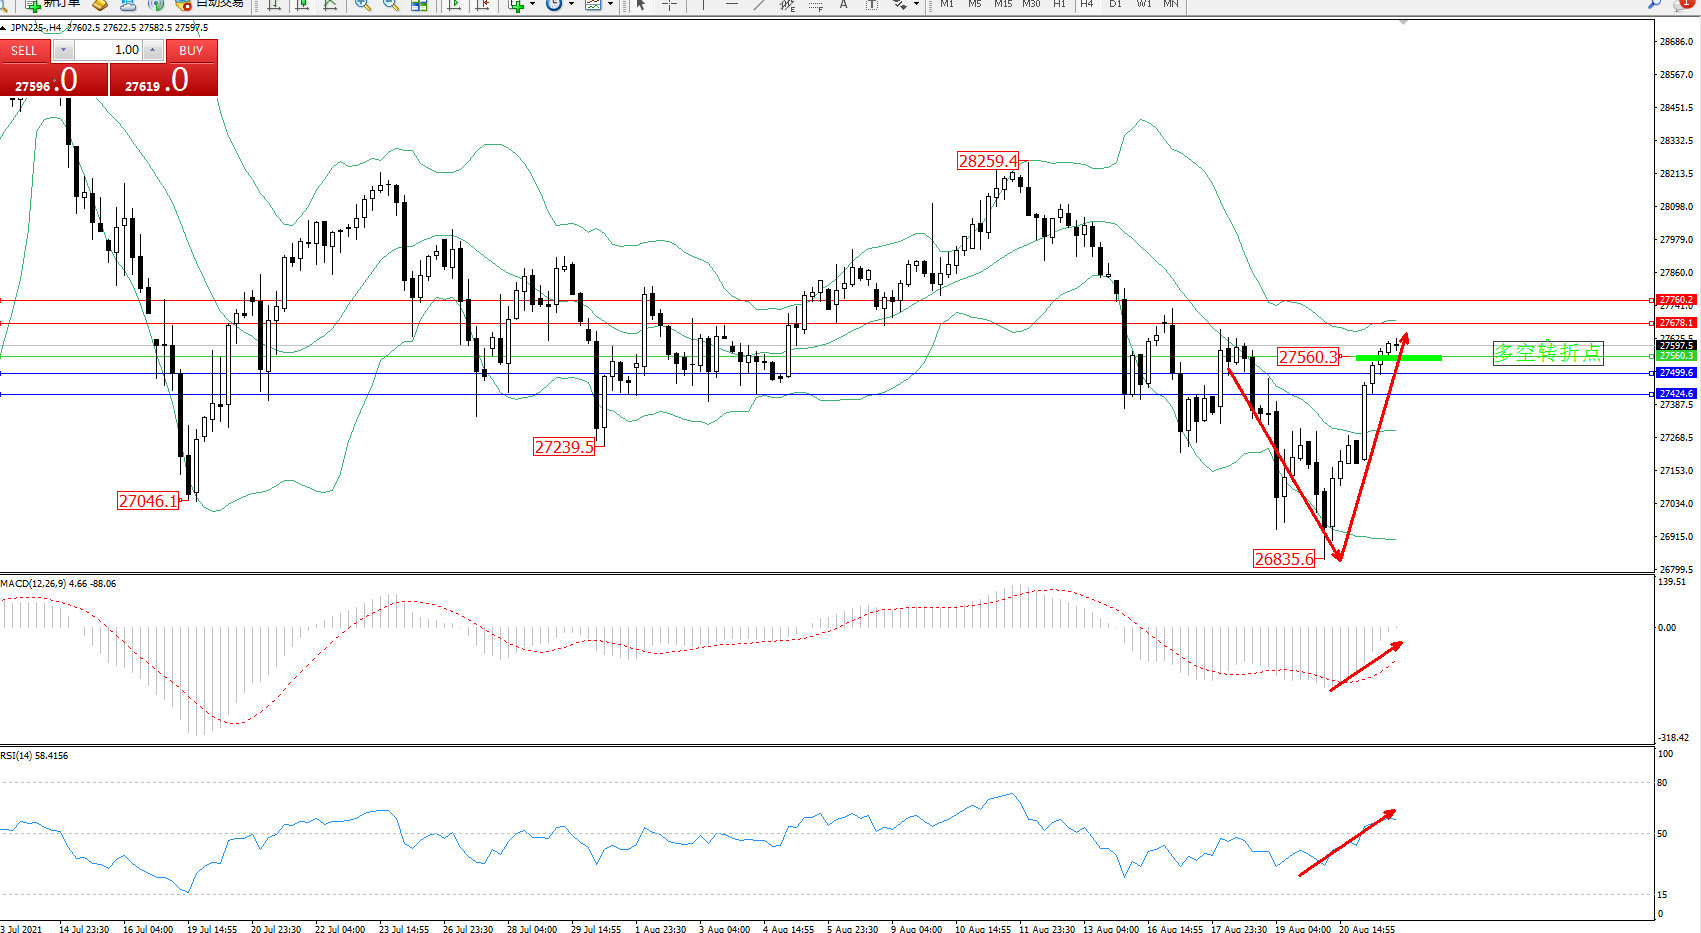Click the lot volume field showing 1.00
This screenshot has height=933, width=1701.
click(x=108, y=50)
